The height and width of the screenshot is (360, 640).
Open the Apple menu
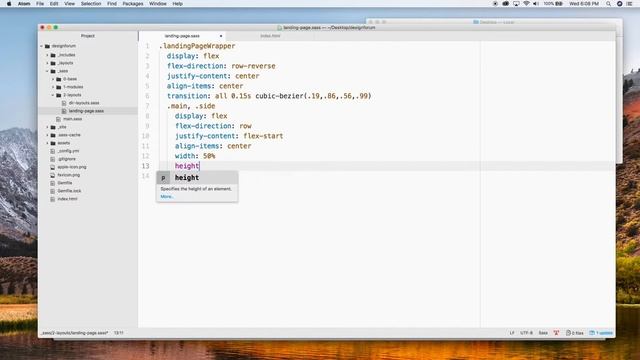click(9, 4)
